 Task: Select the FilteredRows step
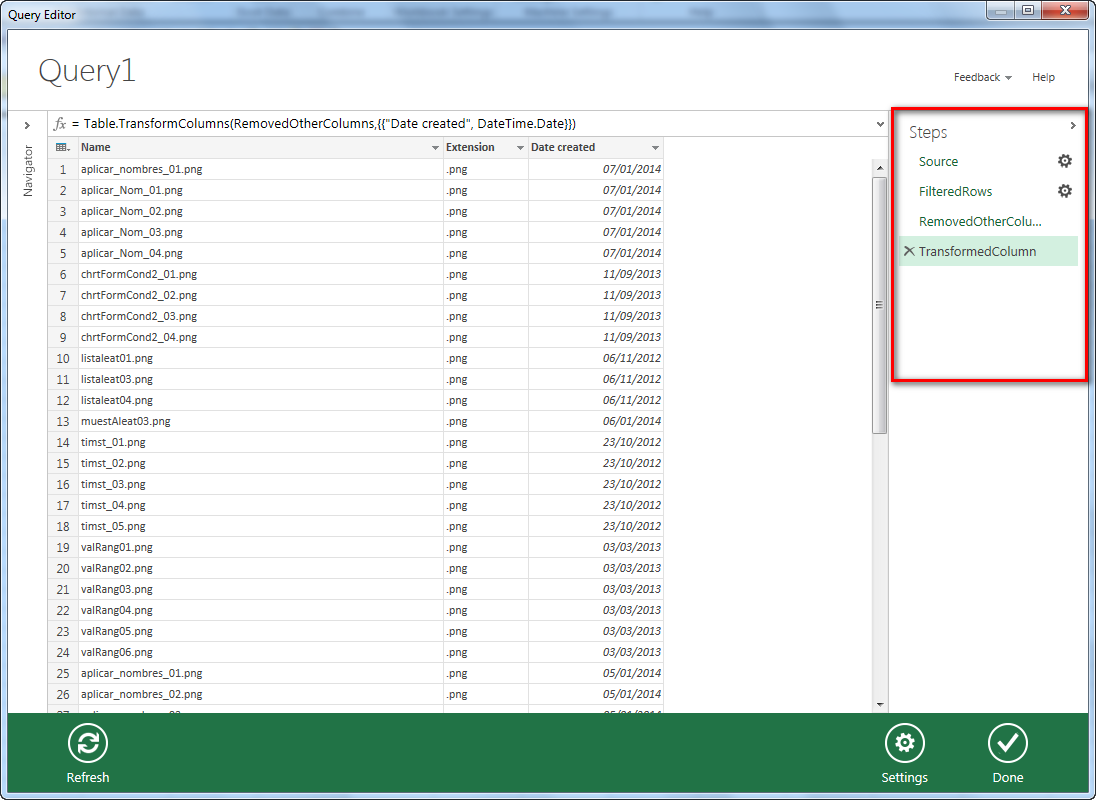pos(955,191)
